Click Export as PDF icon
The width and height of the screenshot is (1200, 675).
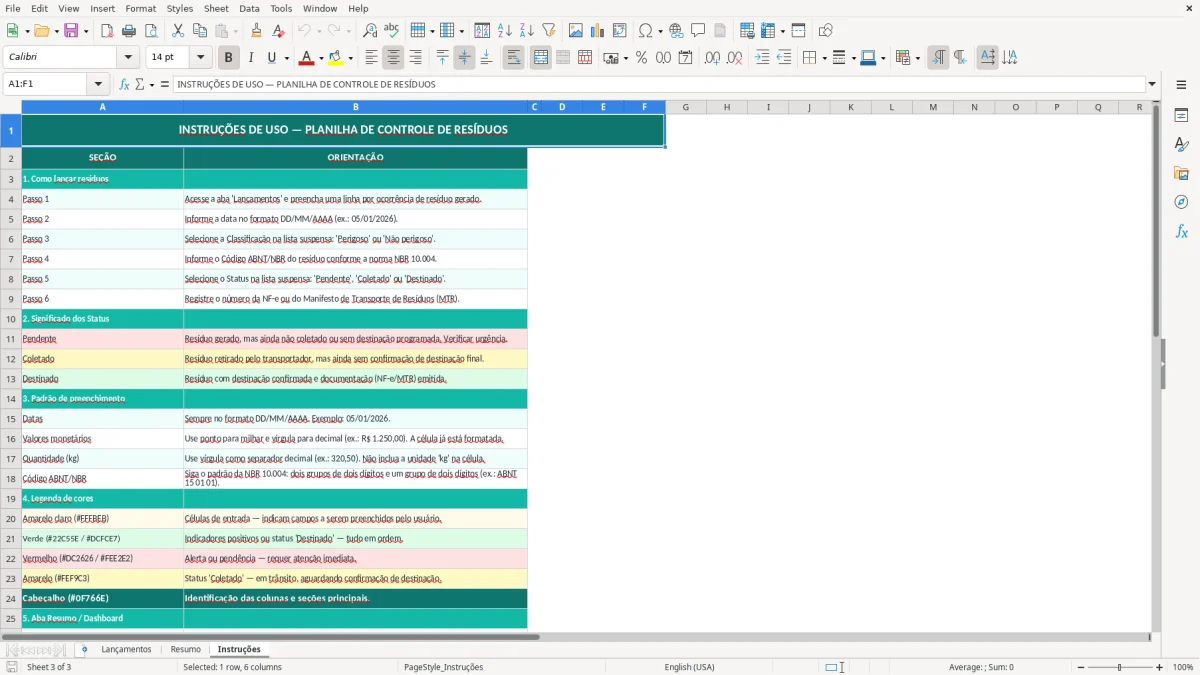(x=107, y=31)
